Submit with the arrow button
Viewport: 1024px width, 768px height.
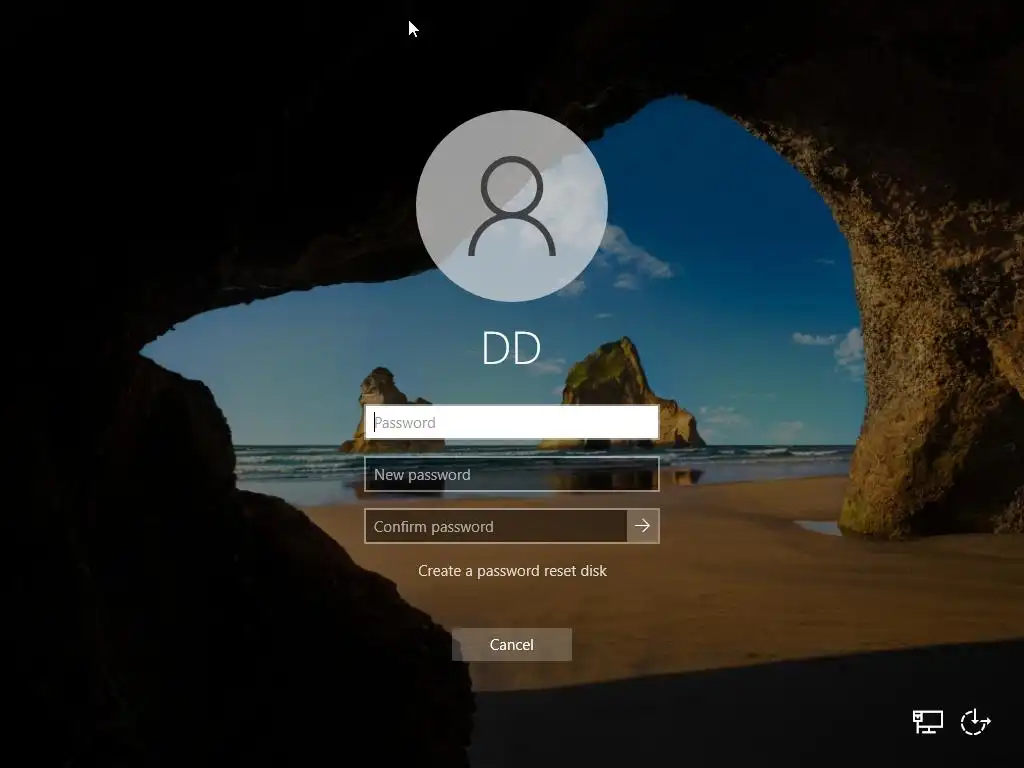tap(643, 526)
